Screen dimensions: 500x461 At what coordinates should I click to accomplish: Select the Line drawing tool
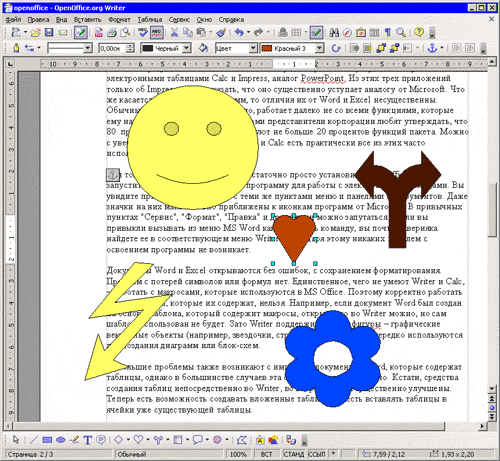33,440
